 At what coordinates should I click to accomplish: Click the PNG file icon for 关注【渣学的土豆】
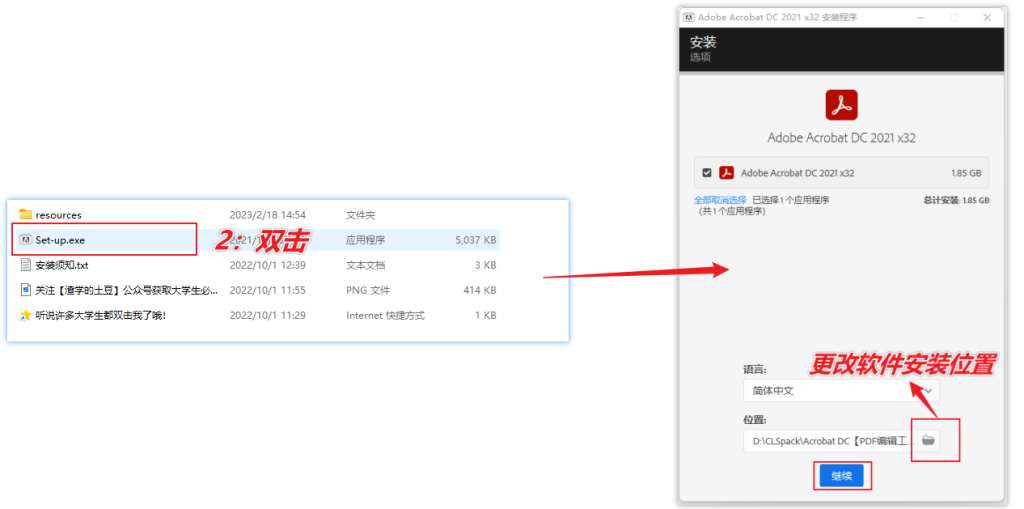pyautogui.click(x=25, y=289)
